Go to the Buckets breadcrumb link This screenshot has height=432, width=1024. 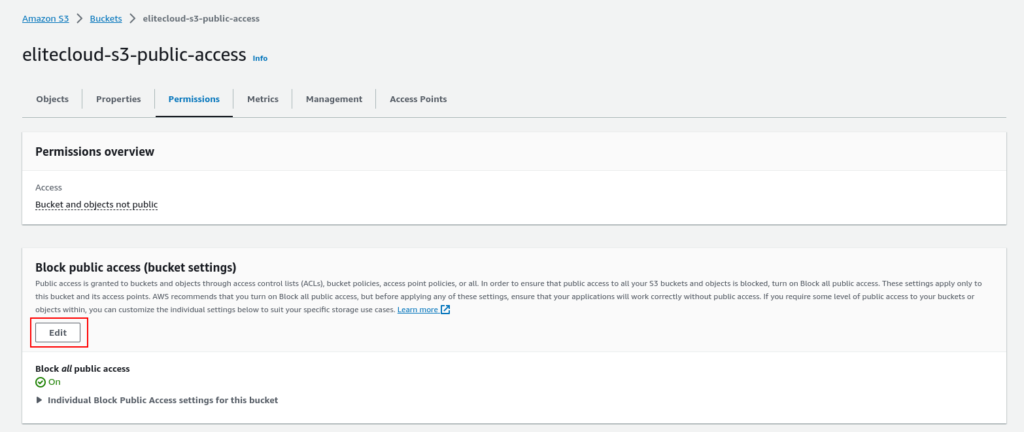point(106,18)
